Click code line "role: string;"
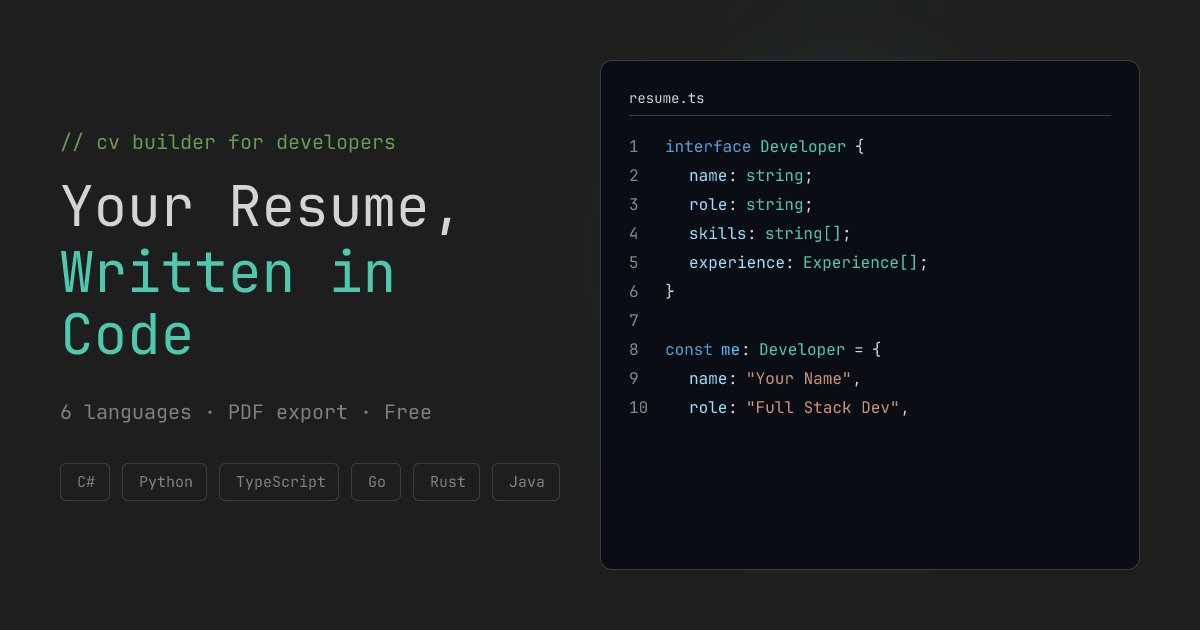Image resolution: width=1200 pixels, height=630 pixels. pos(751,205)
